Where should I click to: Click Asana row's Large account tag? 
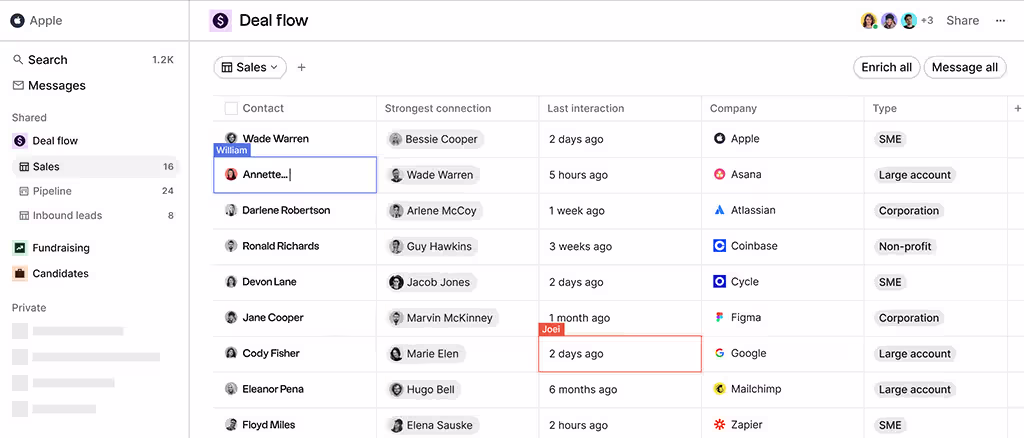click(x=915, y=175)
